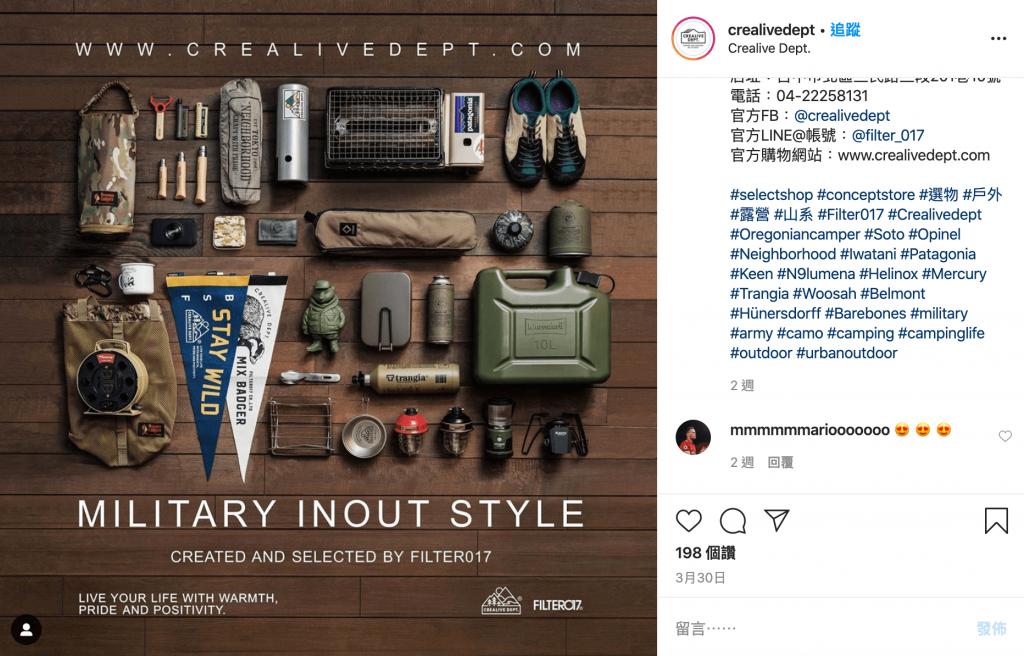Viewport: 1024px width, 656px height.
Task: Open the @crealivedept Facebook mention
Action: pos(842,116)
